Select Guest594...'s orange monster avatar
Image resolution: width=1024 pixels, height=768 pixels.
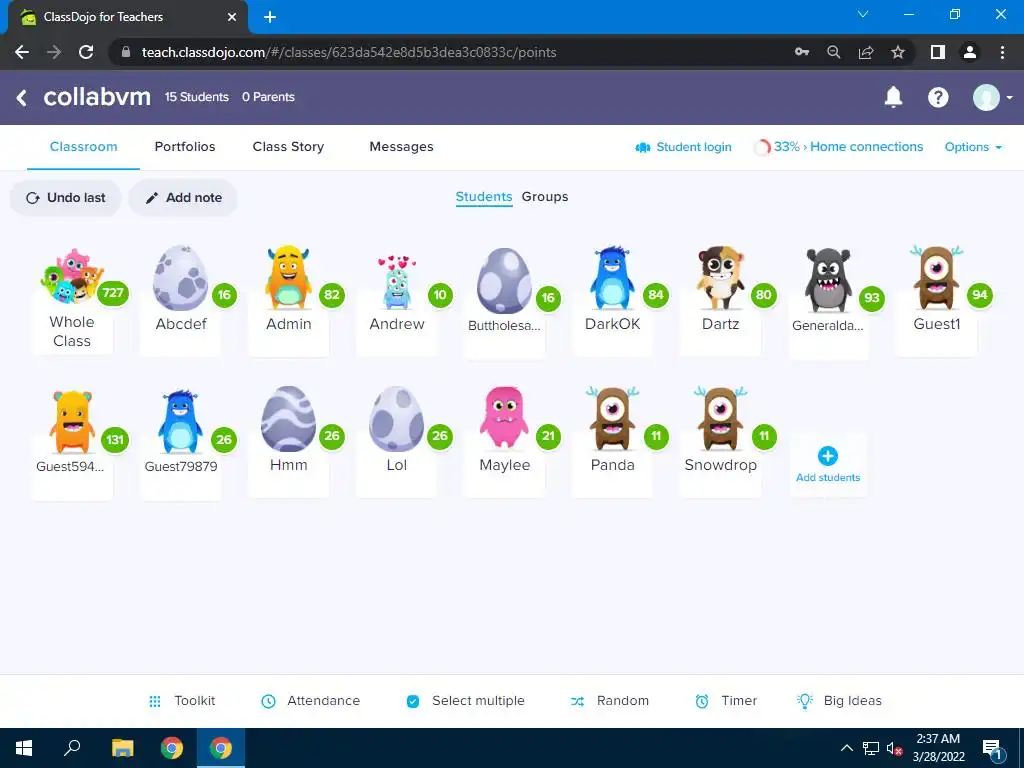tap(72, 422)
